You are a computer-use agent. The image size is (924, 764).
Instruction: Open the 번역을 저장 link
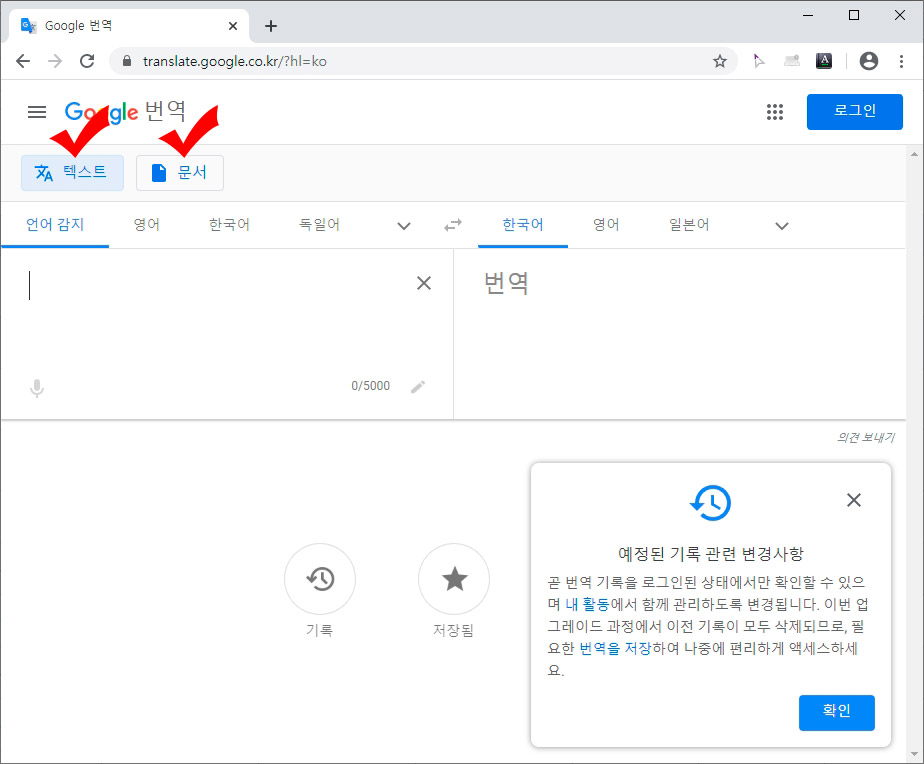tap(615, 648)
